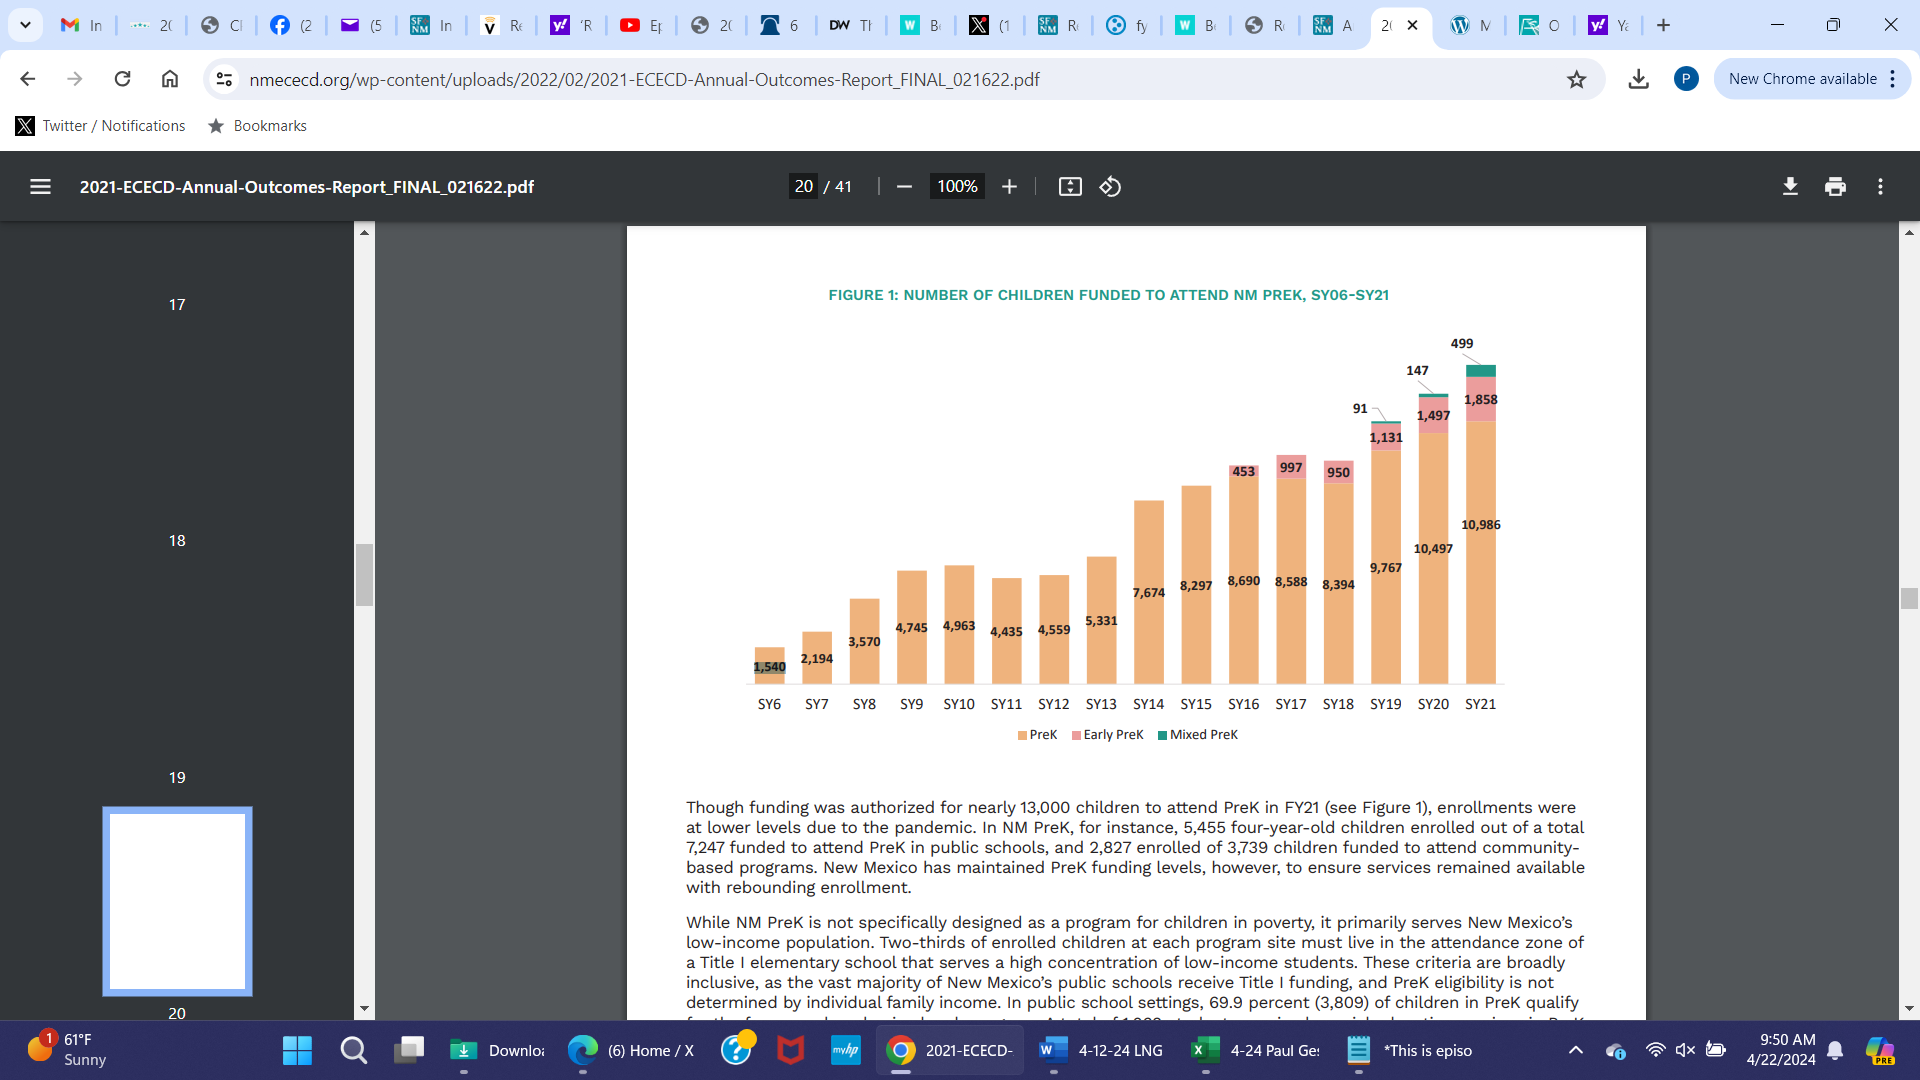Image resolution: width=1920 pixels, height=1080 pixels.
Task: Click the zoom percentage field
Action: [956, 187]
